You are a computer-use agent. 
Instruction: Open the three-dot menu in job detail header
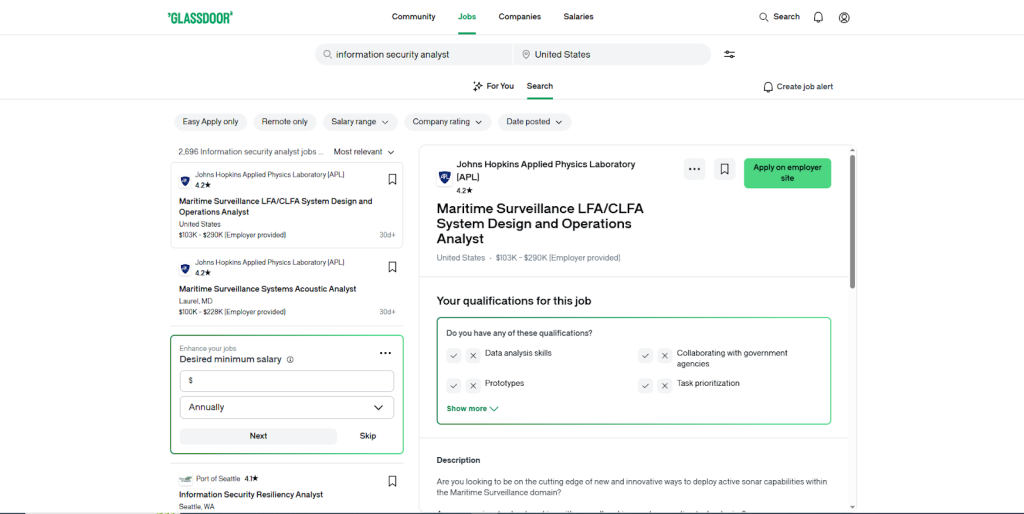point(695,169)
